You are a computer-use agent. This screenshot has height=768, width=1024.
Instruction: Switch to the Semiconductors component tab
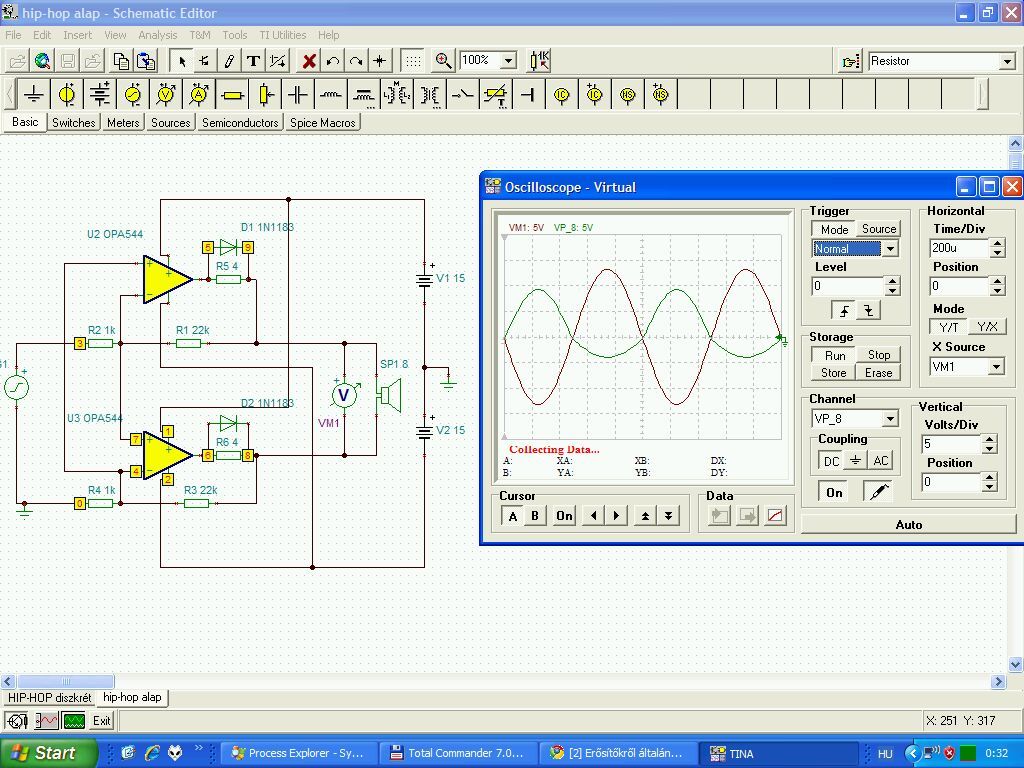240,123
